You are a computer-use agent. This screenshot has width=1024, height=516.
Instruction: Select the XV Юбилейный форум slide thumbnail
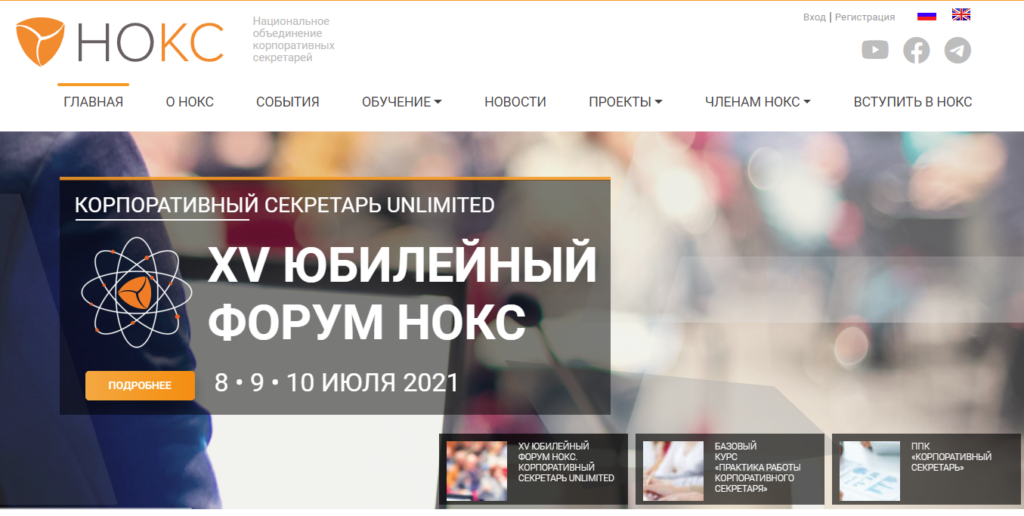point(477,471)
